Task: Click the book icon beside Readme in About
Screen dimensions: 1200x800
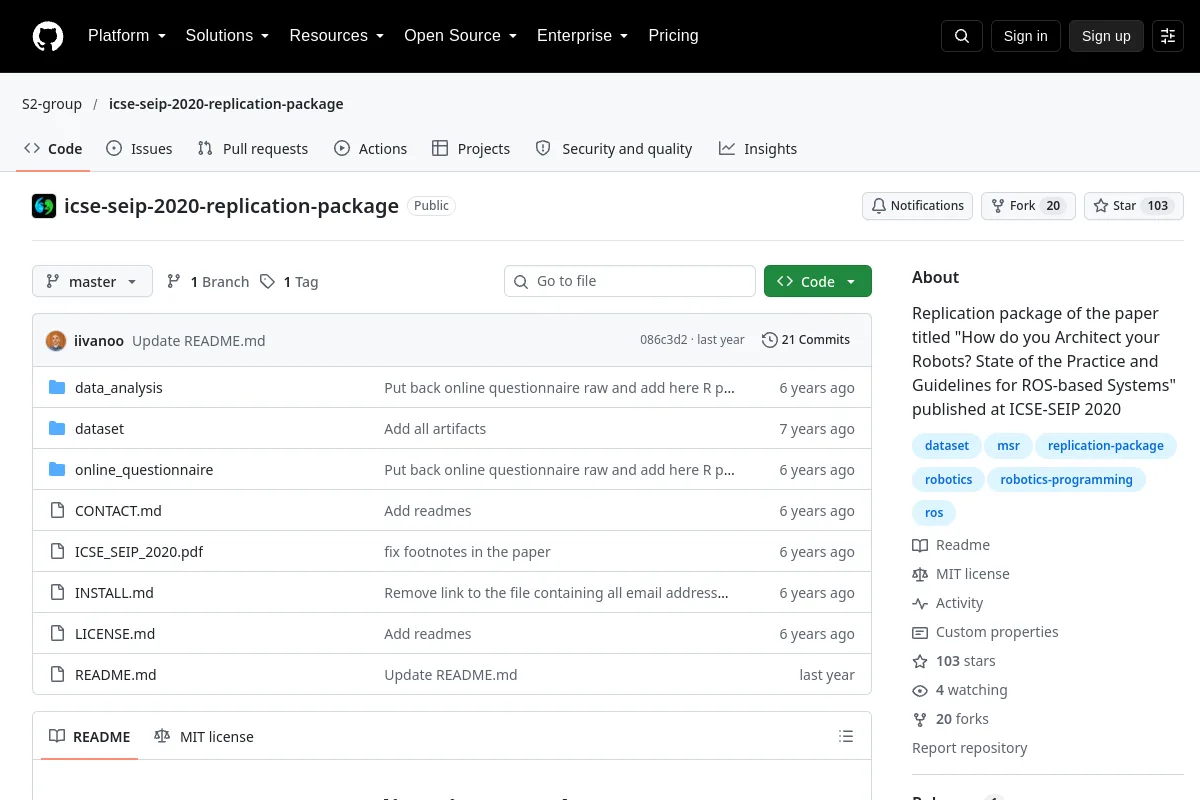Action: (920, 546)
